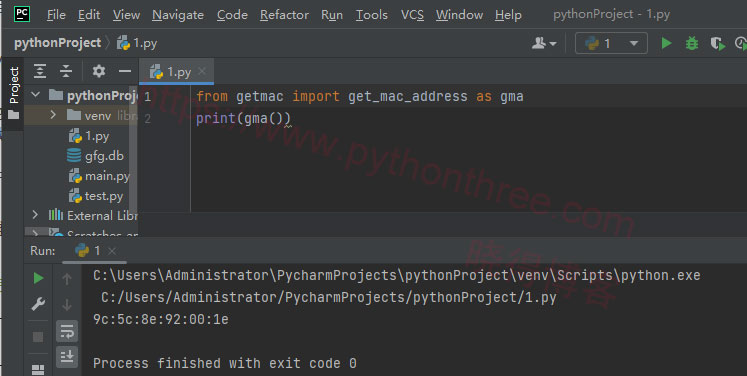Click line number 2 in gutter
This screenshot has height=376, width=747.
pyautogui.click(x=148, y=119)
